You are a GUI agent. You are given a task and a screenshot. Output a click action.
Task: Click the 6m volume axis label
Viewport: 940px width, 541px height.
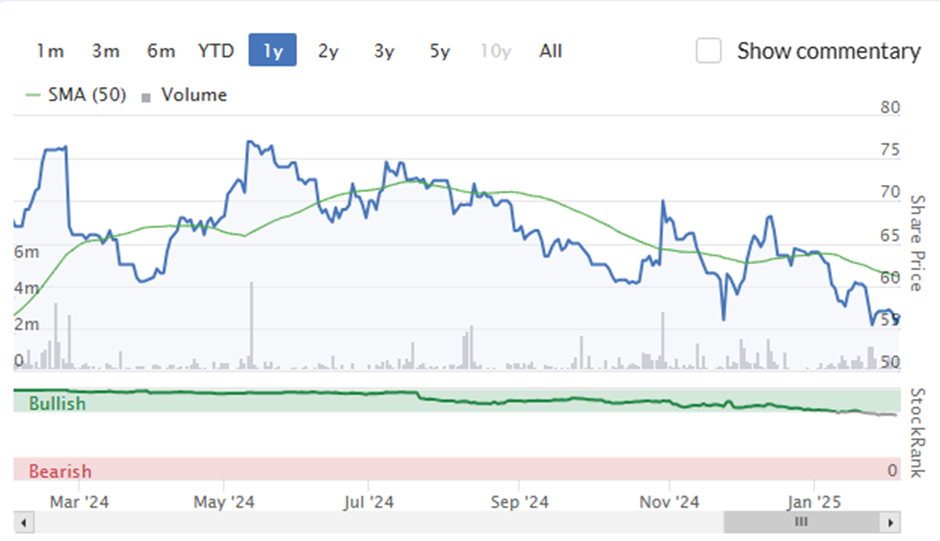(26, 252)
